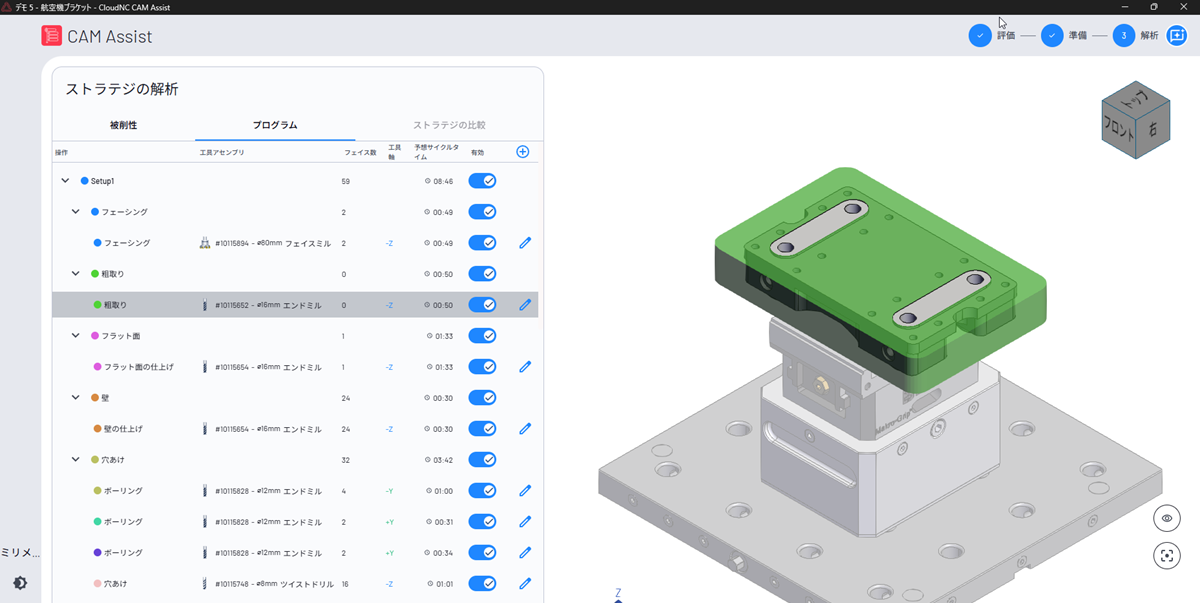Click the feedback icon at top right
Image resolution: width=1200 pixels, height=603 pixels.
[x=1176, y=36]
